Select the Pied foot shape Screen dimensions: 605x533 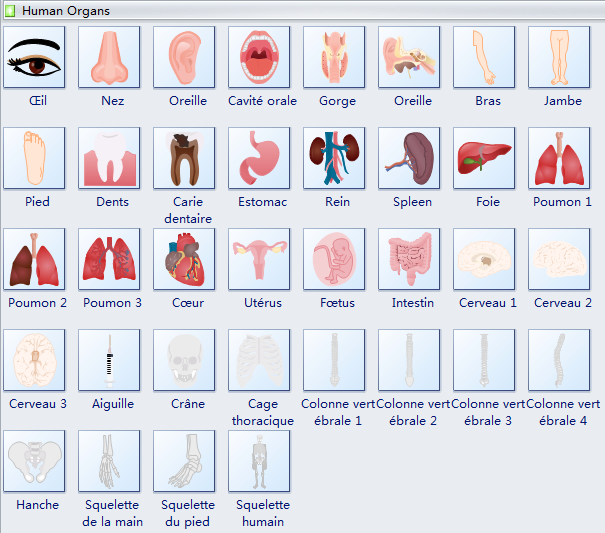pyautogui.click(x=34, y=158)
